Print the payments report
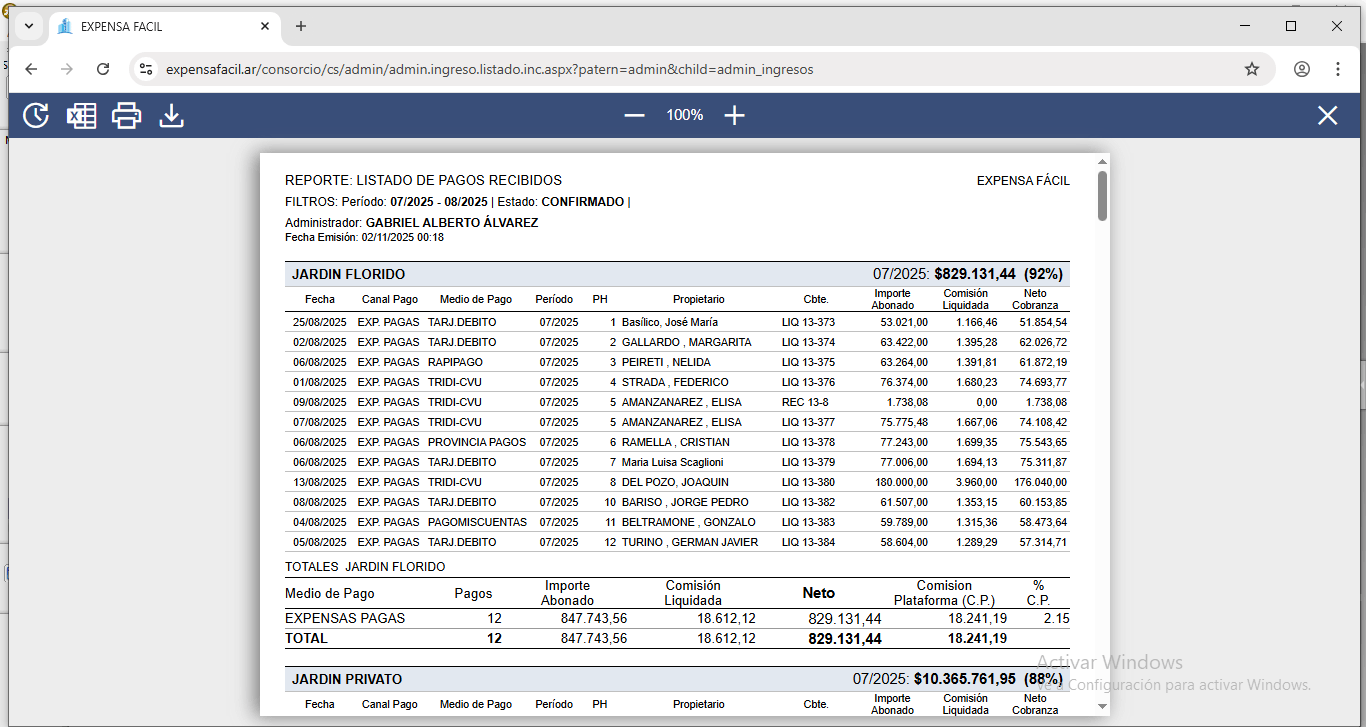Viewport: 1366px width, 727px height. tap(127, 116)
